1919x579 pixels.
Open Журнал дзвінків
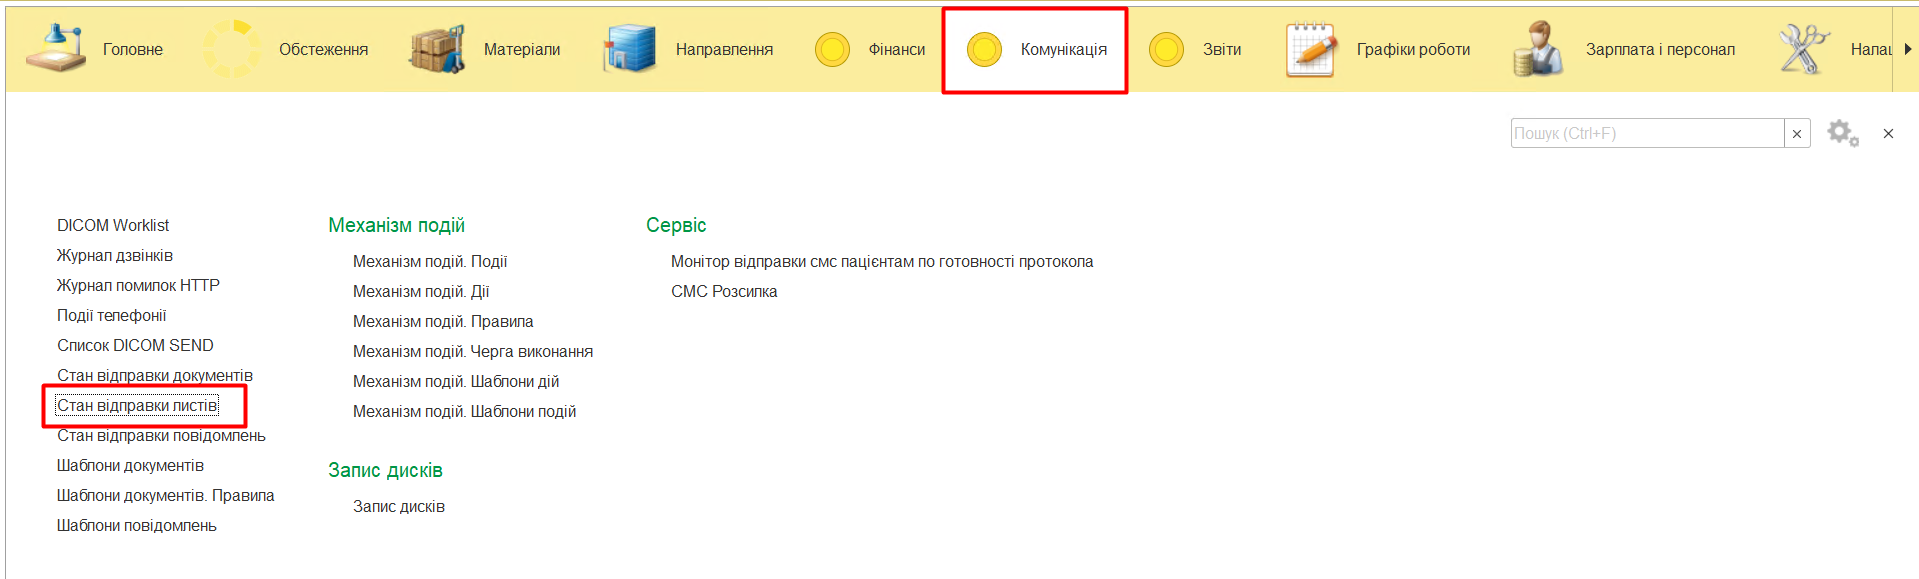point(115,256)
